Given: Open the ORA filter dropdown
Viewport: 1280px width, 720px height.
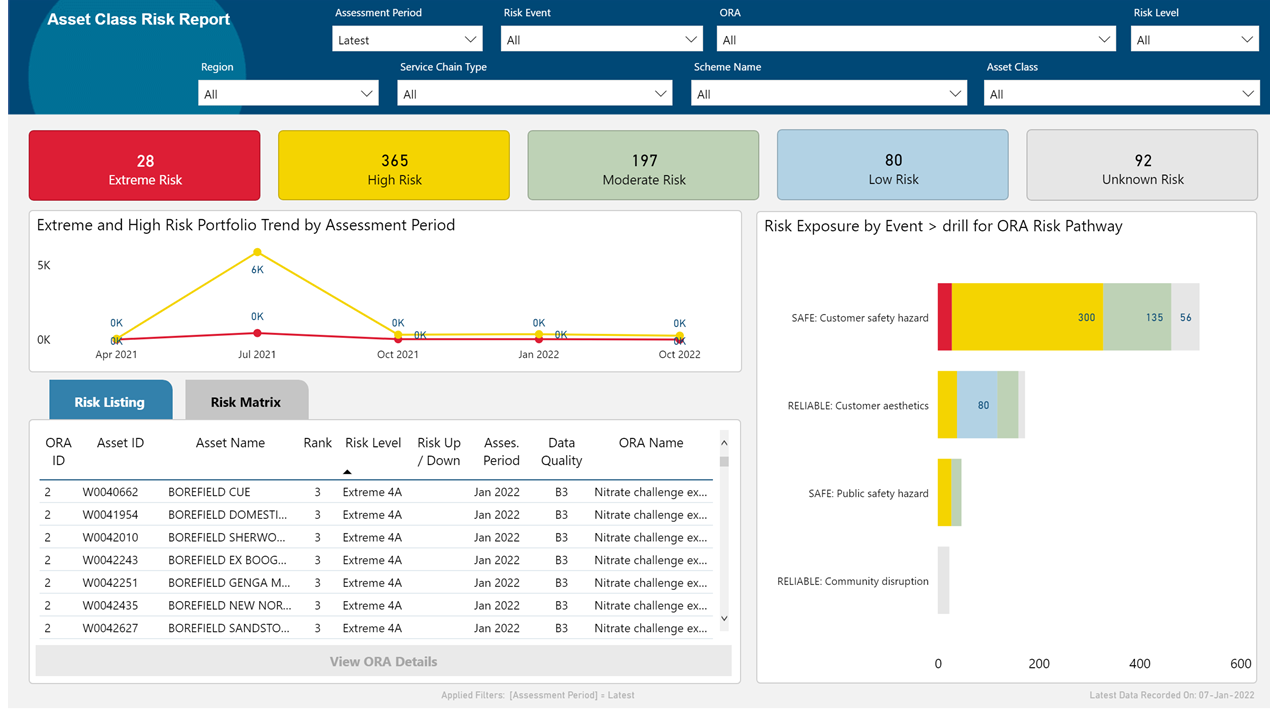Looking at the screenshot, I should click(x=914, y=38).
